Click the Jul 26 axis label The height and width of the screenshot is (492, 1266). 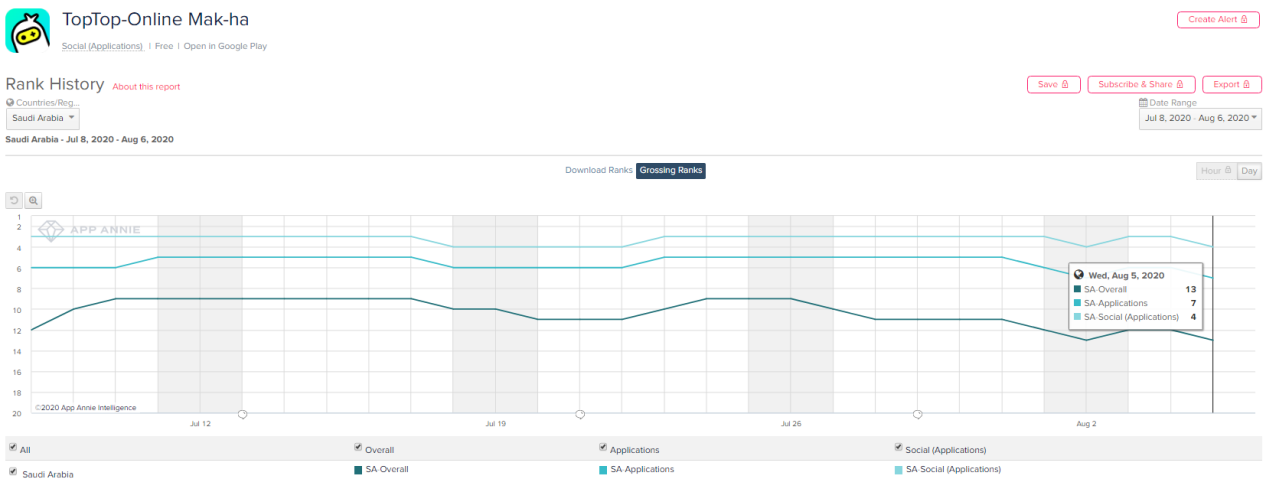coord(791,424)
